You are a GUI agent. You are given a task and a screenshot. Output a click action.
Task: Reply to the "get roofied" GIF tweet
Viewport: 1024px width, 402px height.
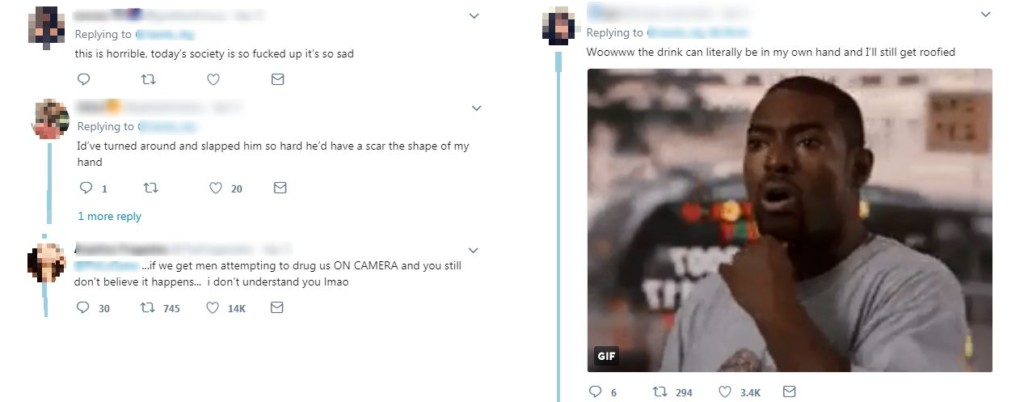[x=595, y=392]
